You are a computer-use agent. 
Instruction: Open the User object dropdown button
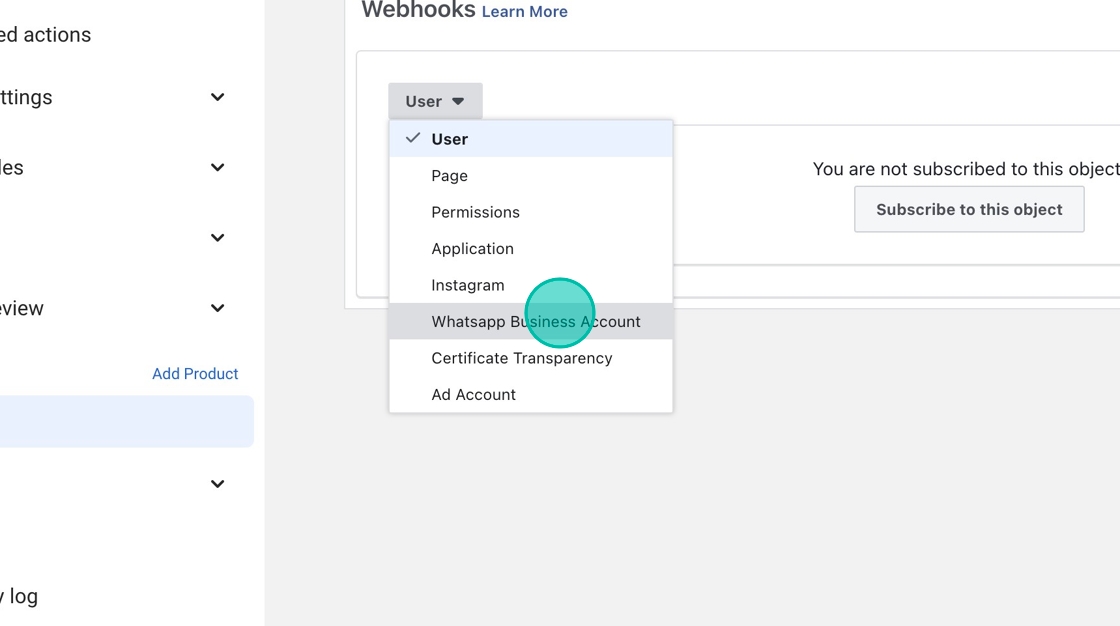[x=435, y=101]
